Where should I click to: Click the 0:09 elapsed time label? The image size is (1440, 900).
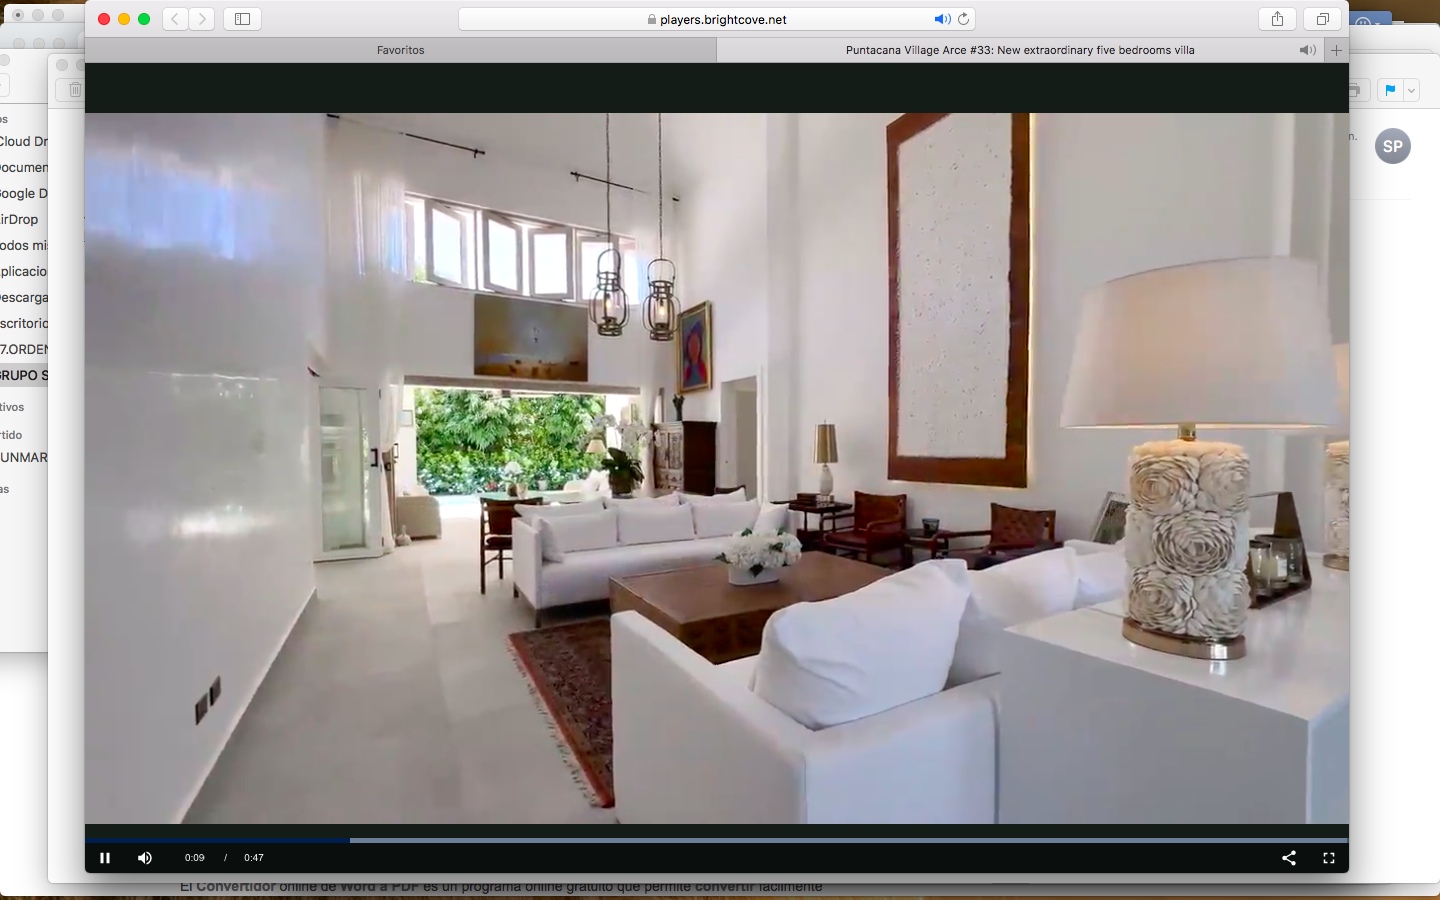pos(194,858)
